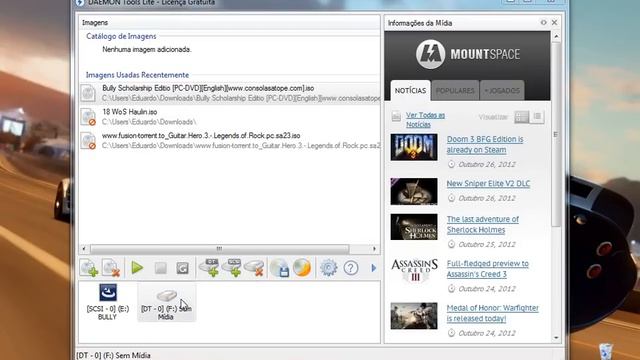Open Assassin's Creed 3 preview link
Viewport: 640px width, 360px height.
pyautogui.click(x=487, y=269)
